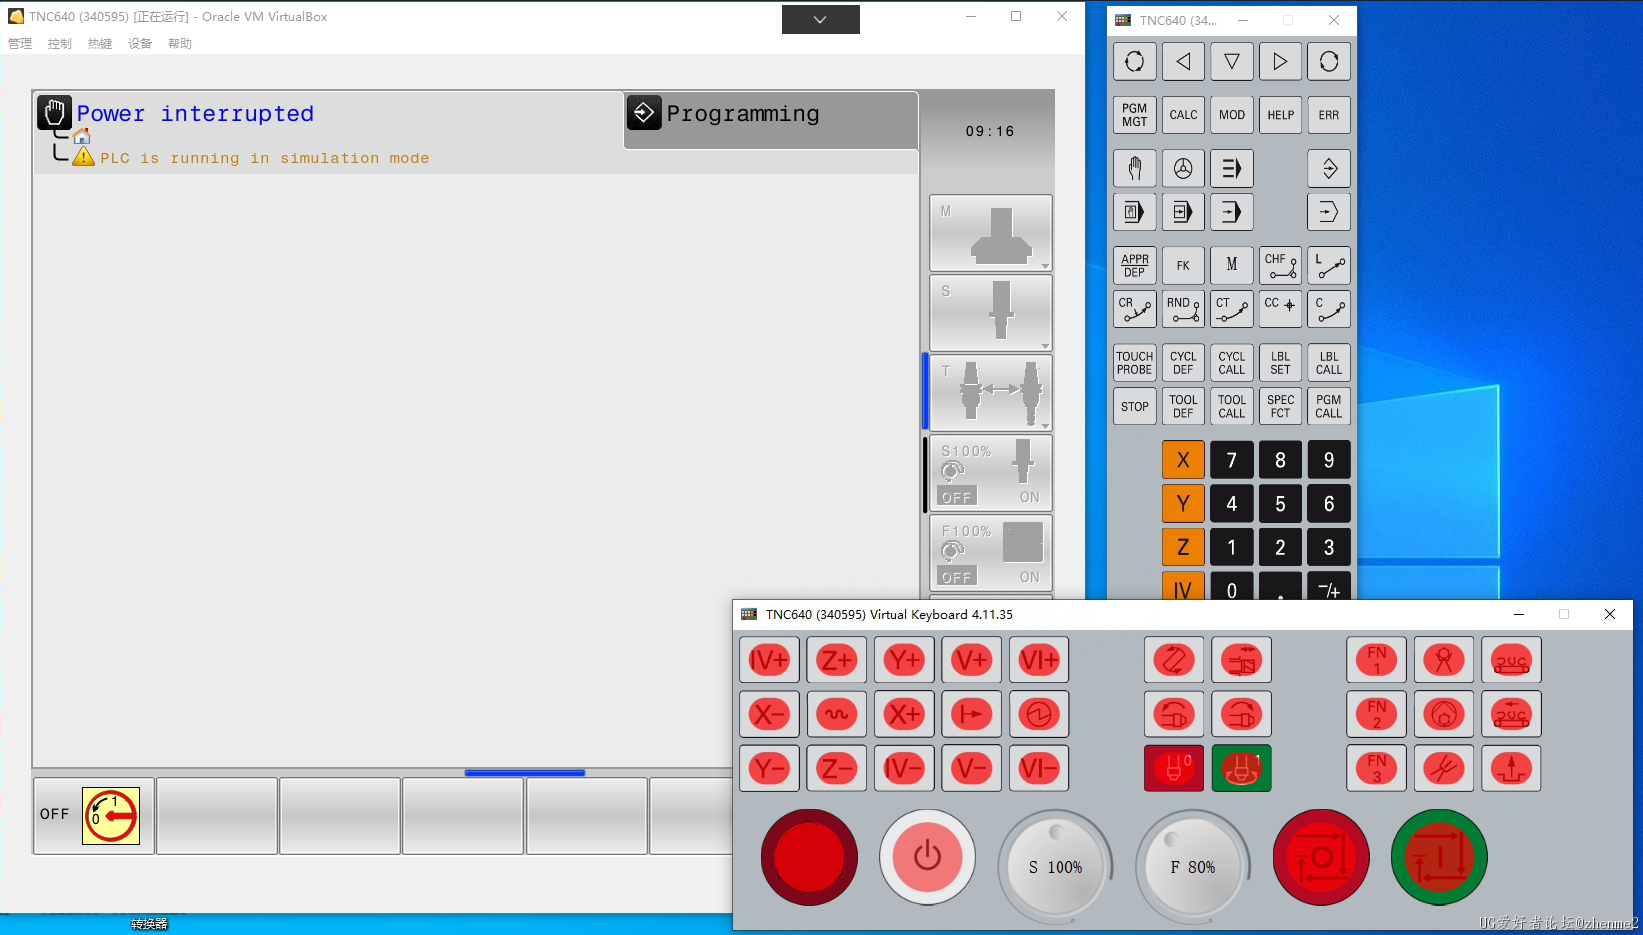1643x935 pixels.
Task: Click the ERR key
Action: tap(1329, 115)
